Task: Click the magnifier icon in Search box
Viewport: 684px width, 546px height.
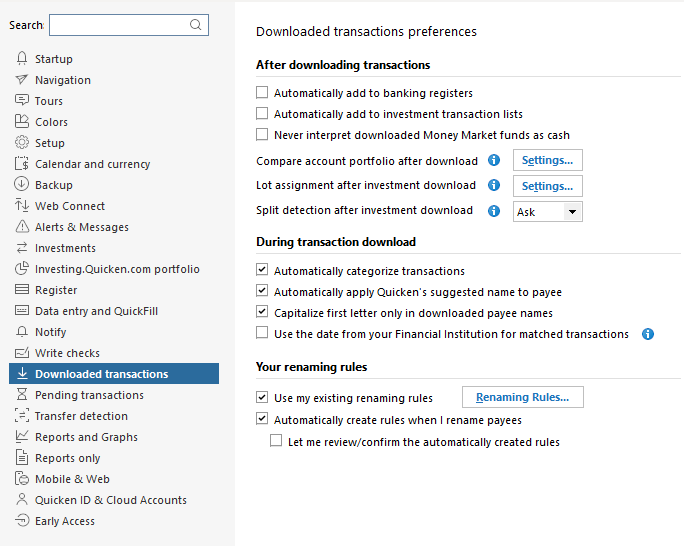Action: (195, 25)
